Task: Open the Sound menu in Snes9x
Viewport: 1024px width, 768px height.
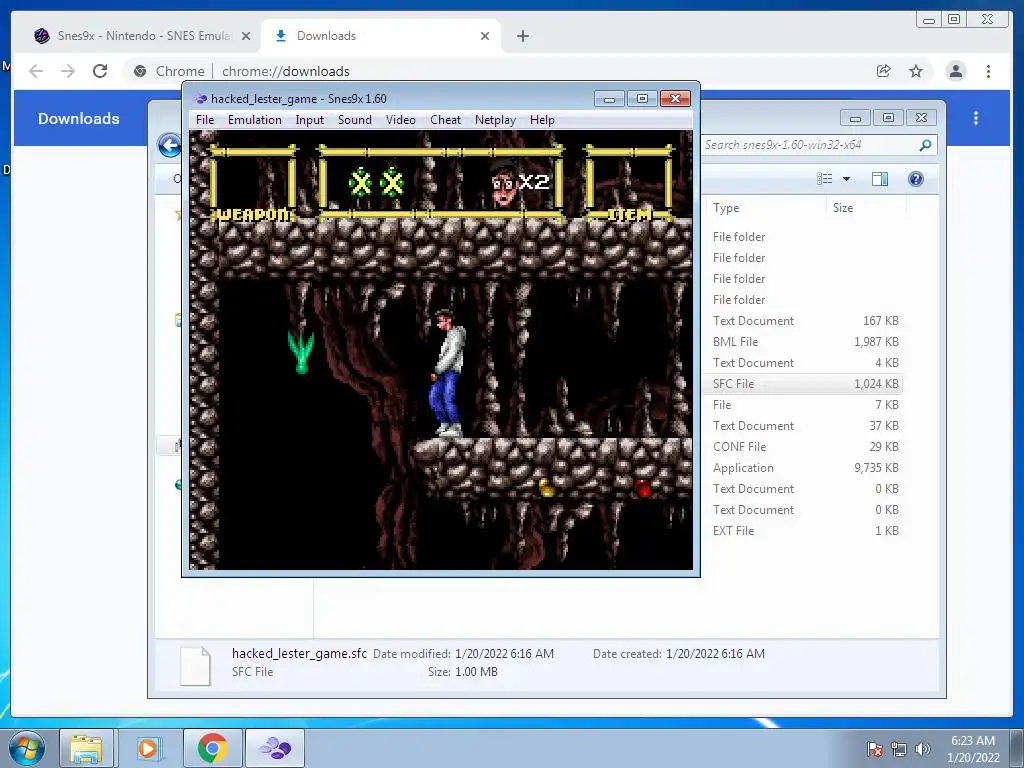Action: [355, 120]
